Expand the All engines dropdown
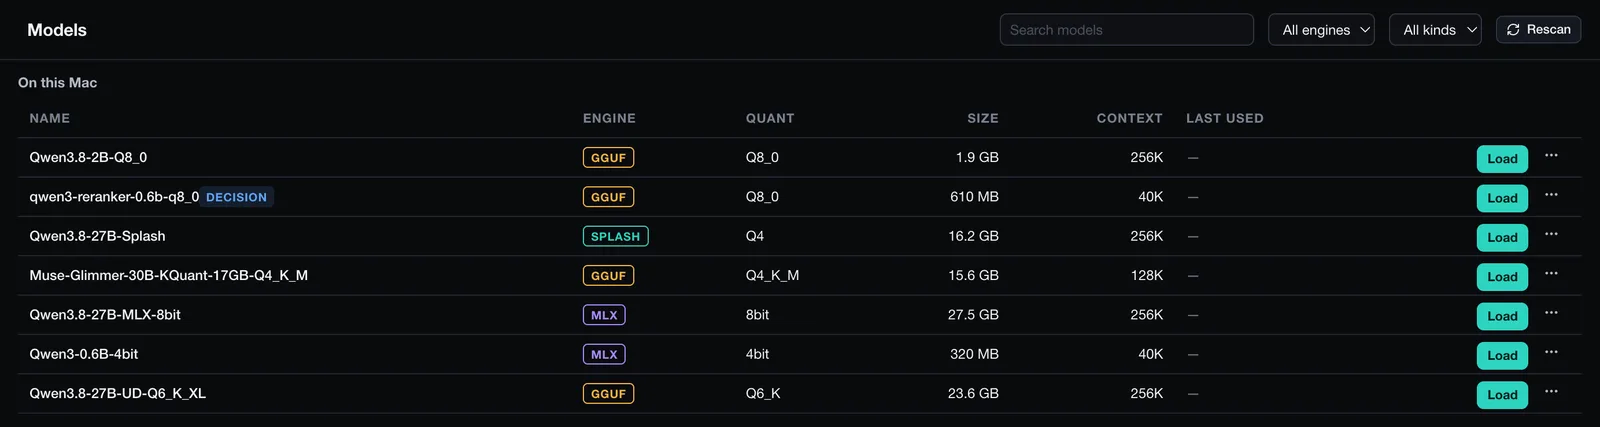 [1321, 30]
